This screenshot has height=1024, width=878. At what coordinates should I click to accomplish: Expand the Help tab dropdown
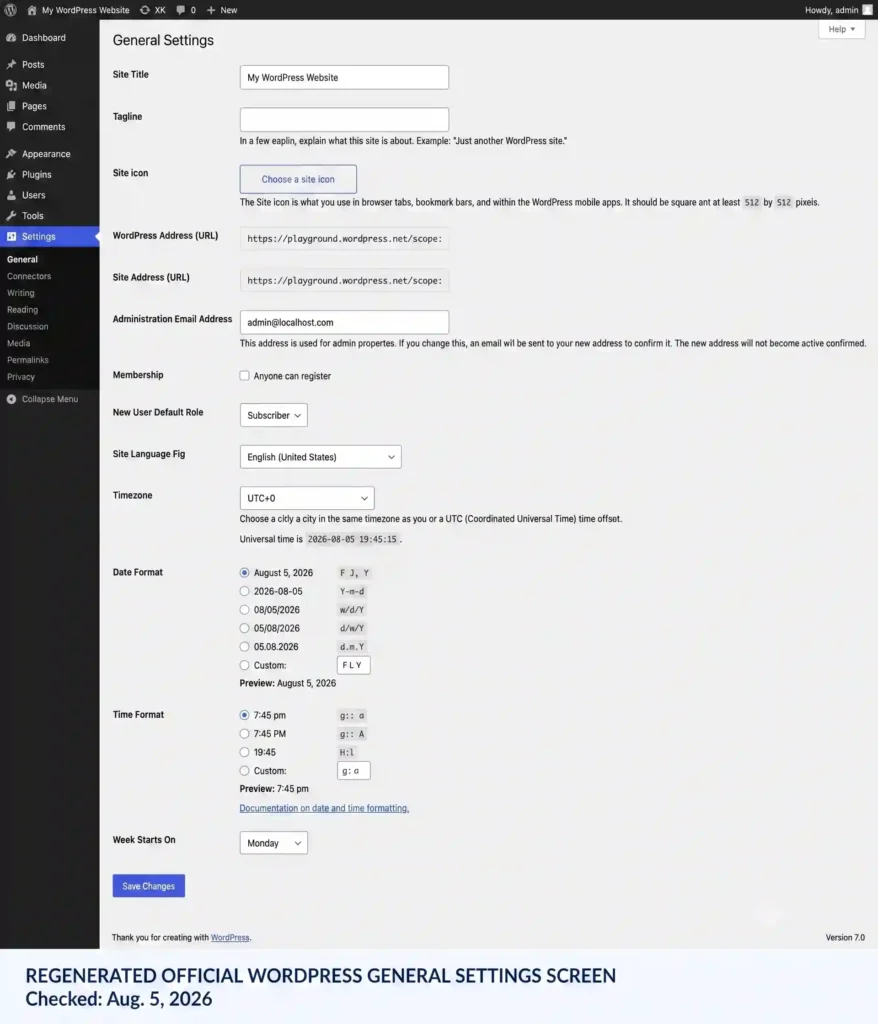click(x=841, y=29)
